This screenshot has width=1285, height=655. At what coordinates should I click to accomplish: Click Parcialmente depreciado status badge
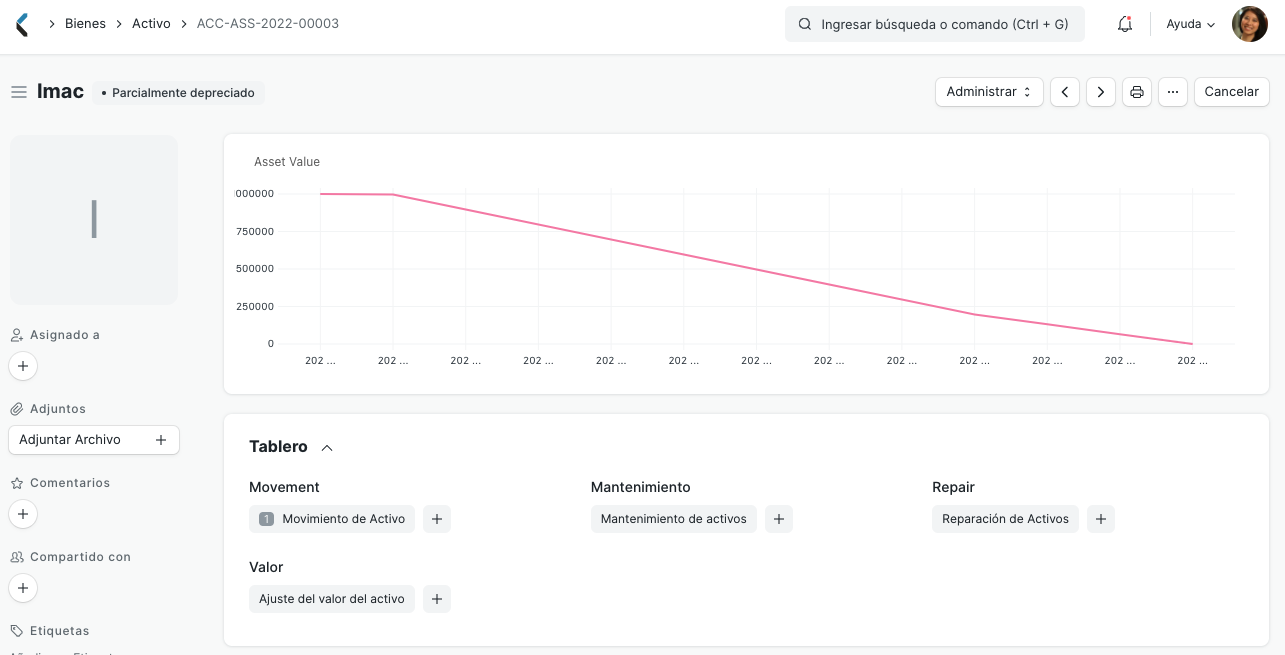[179, 93]
